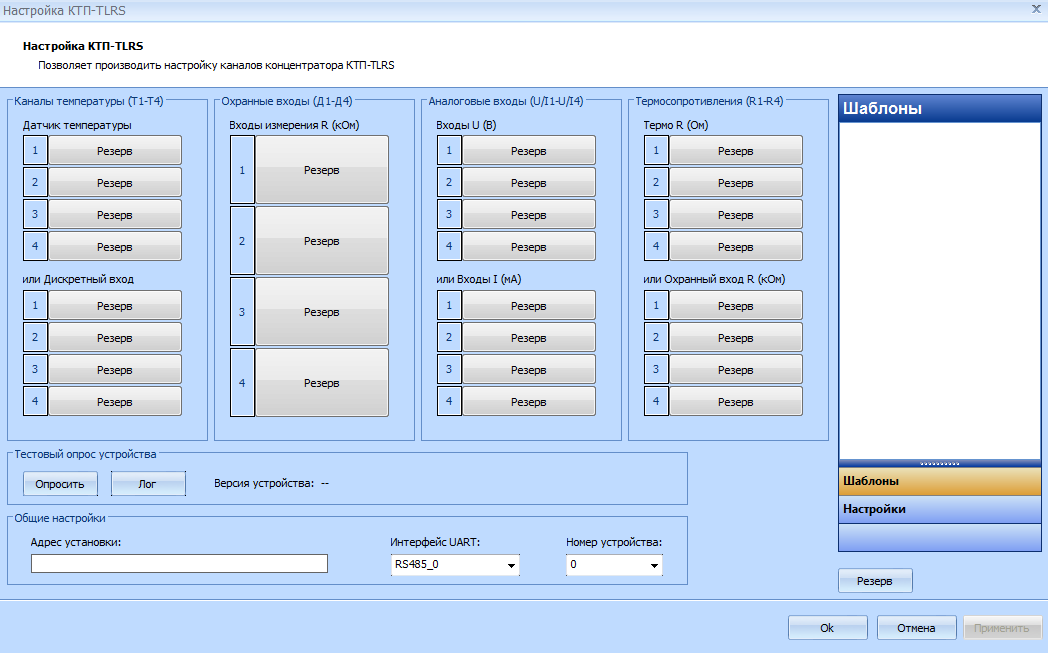Open the Лог button
Image resolution: width=1048 pixels, height=653 pixels.
148,484
